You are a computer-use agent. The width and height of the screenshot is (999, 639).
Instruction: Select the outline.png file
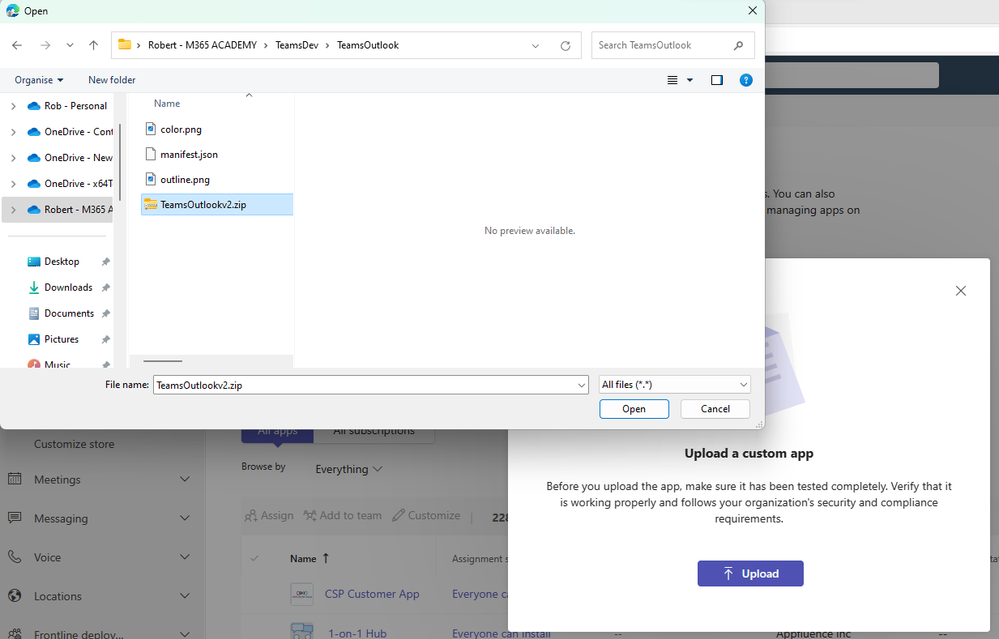[185, 180]
